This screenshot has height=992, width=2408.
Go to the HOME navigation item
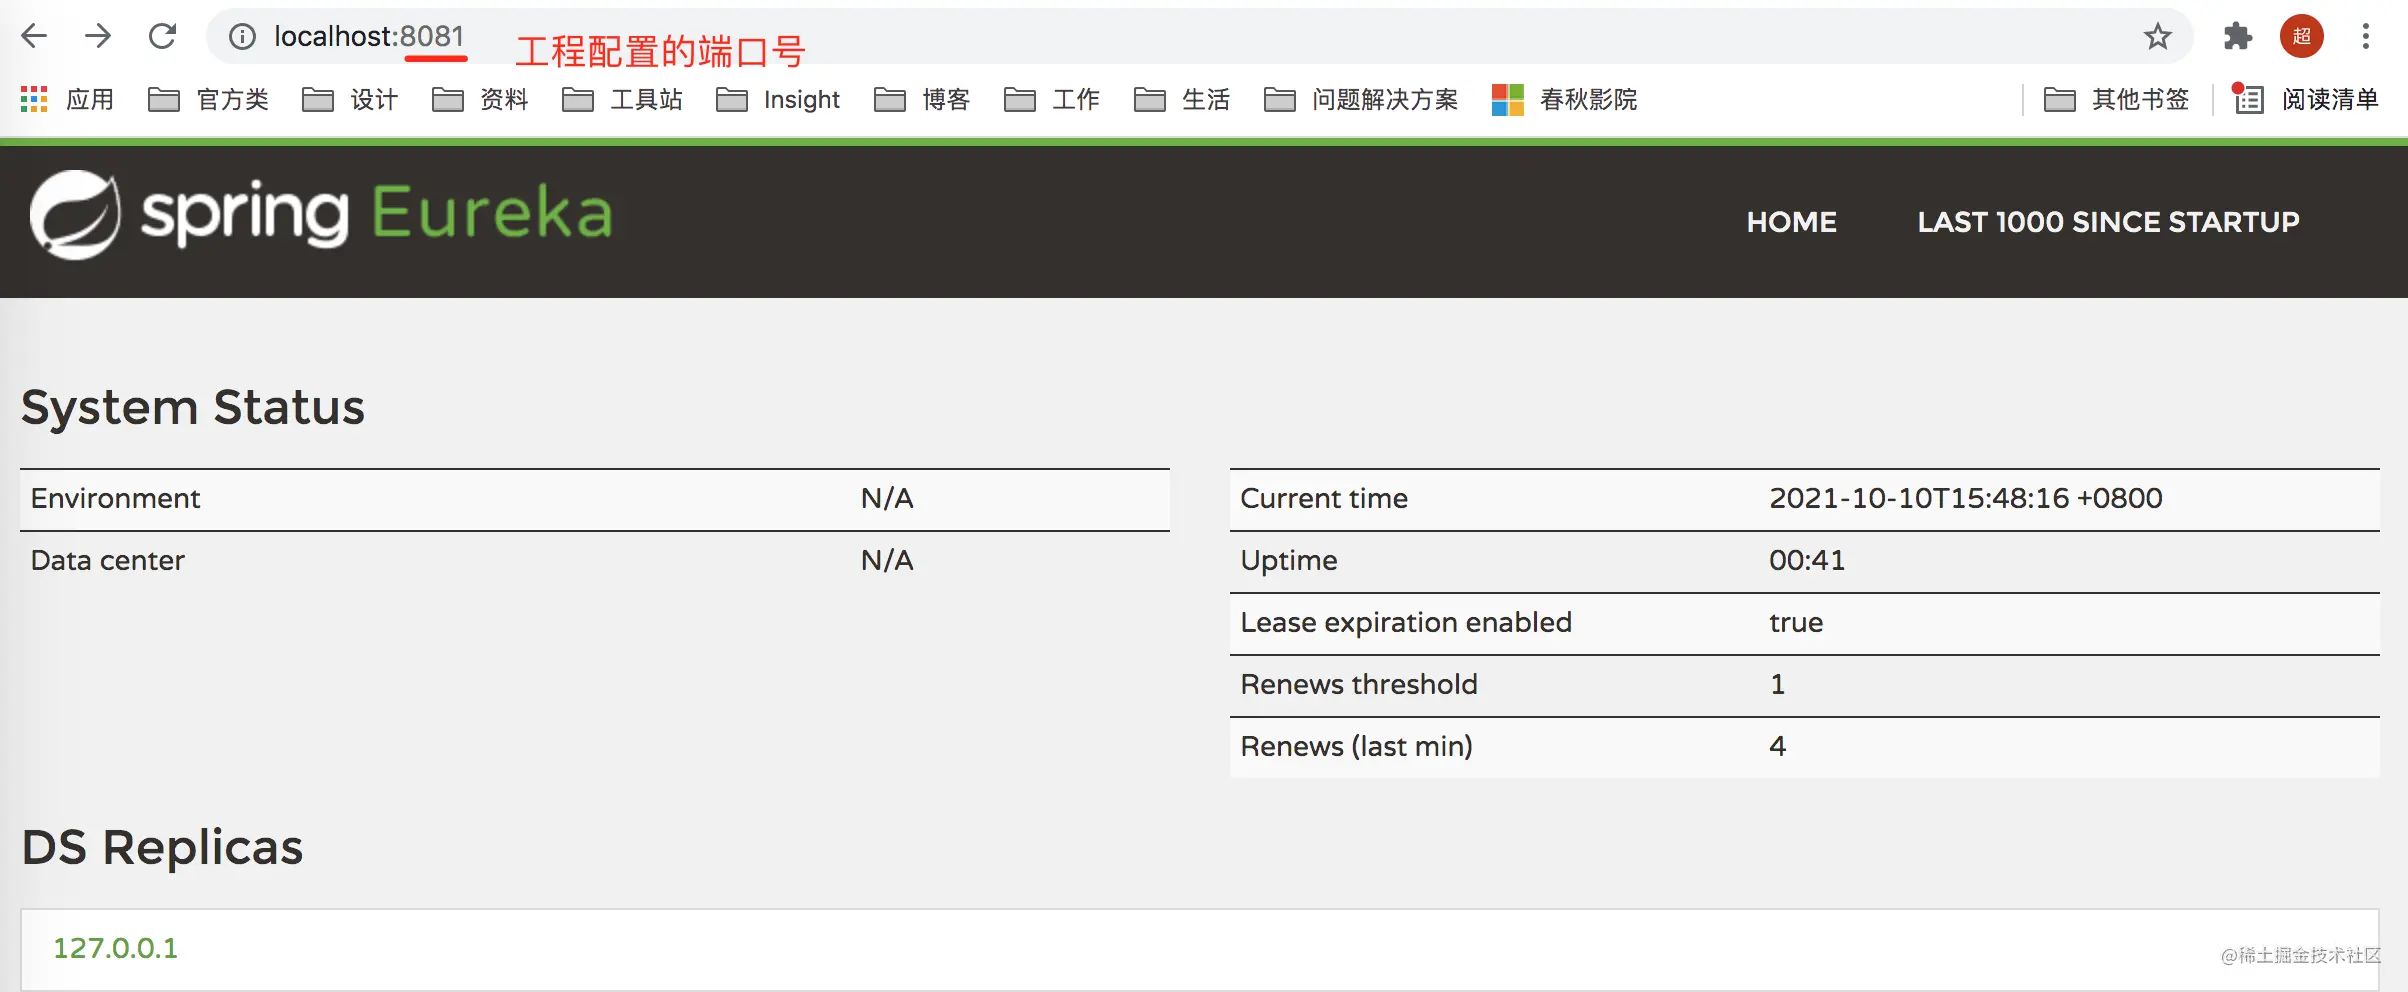[1791, 222]
